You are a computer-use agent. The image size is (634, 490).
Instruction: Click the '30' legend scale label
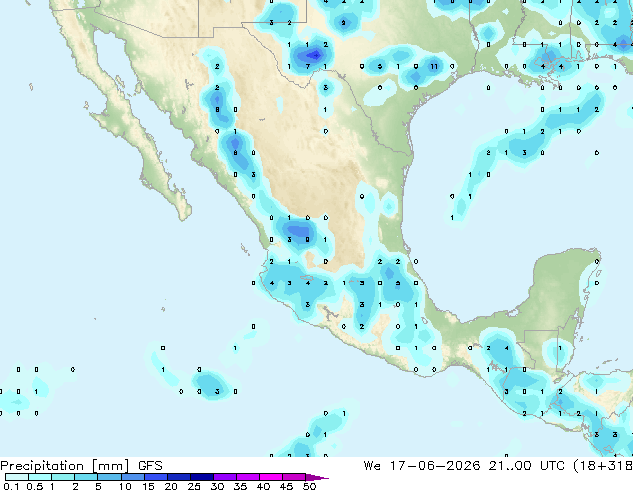[x=217, y=486]
